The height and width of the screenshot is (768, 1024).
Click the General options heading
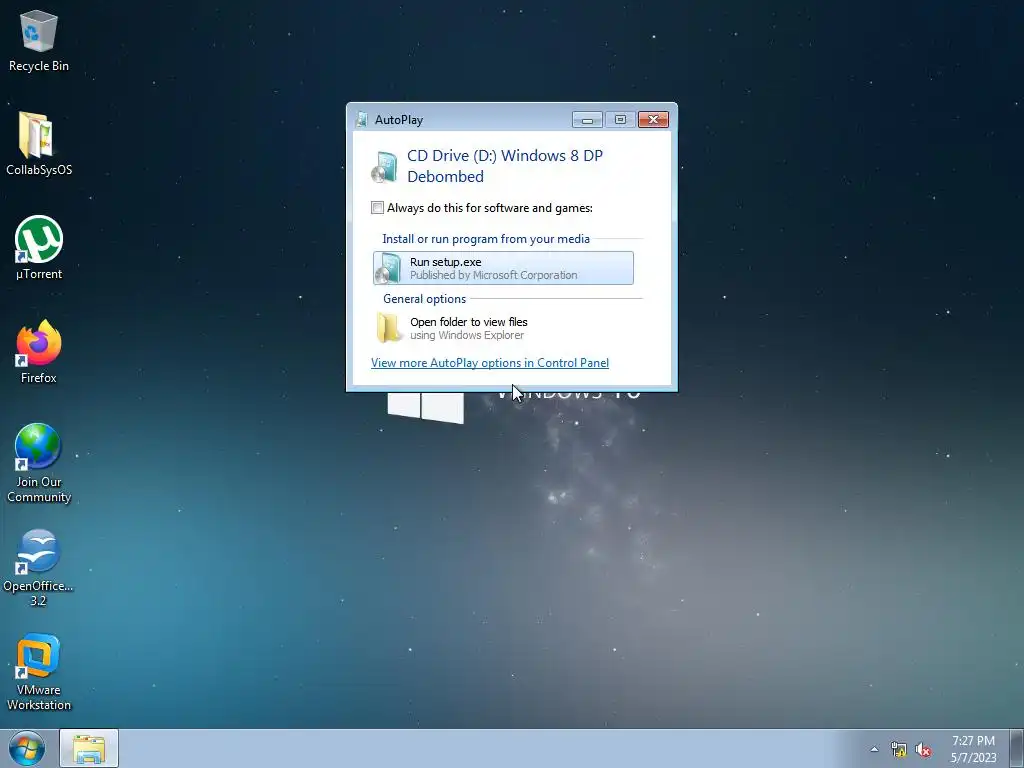424,299
